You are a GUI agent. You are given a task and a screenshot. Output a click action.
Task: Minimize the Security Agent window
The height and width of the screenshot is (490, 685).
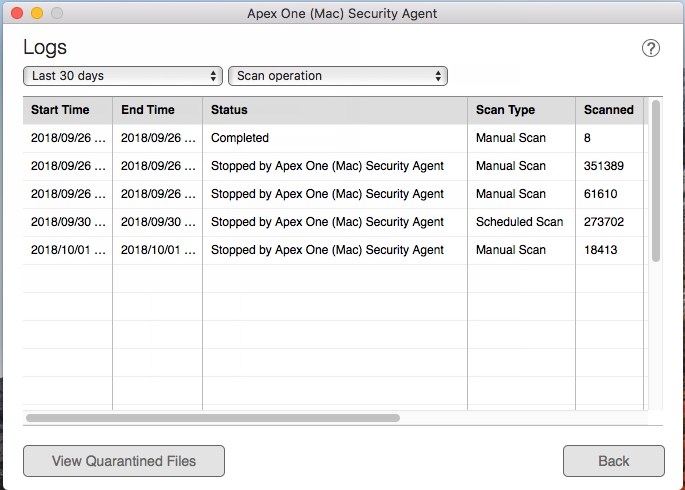click(37, 14)
